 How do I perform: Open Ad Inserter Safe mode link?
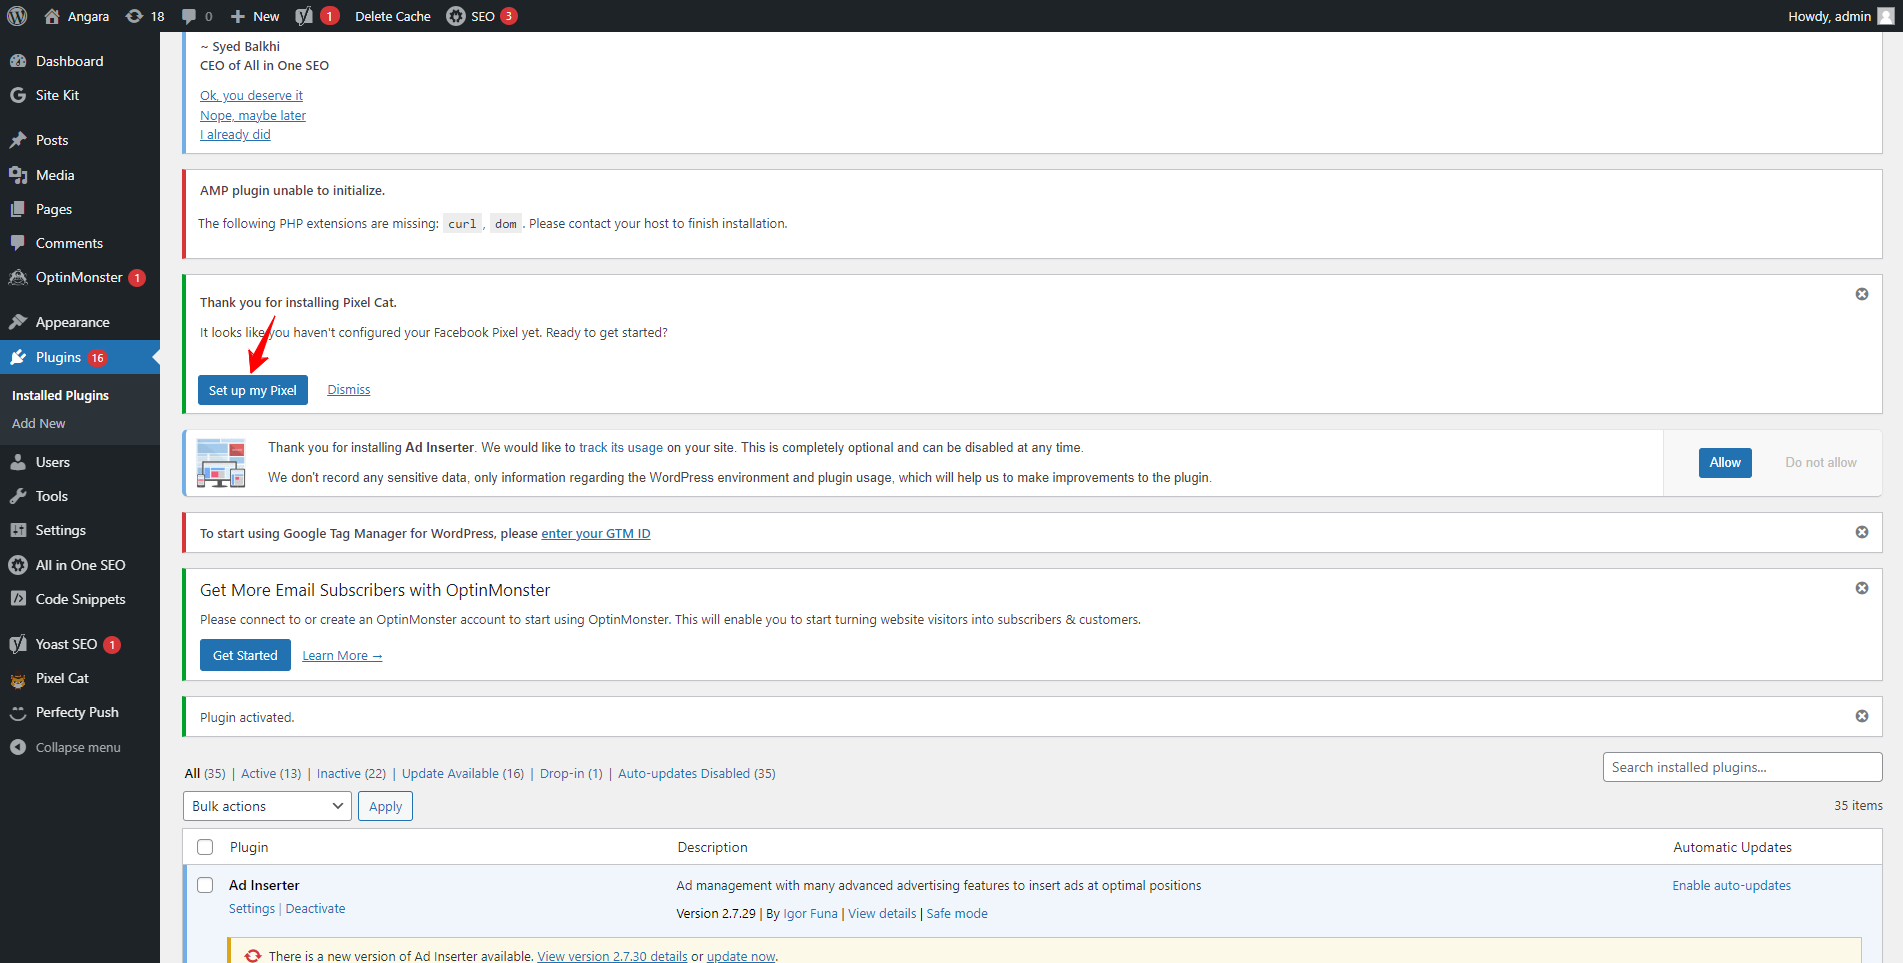point(957,913)
